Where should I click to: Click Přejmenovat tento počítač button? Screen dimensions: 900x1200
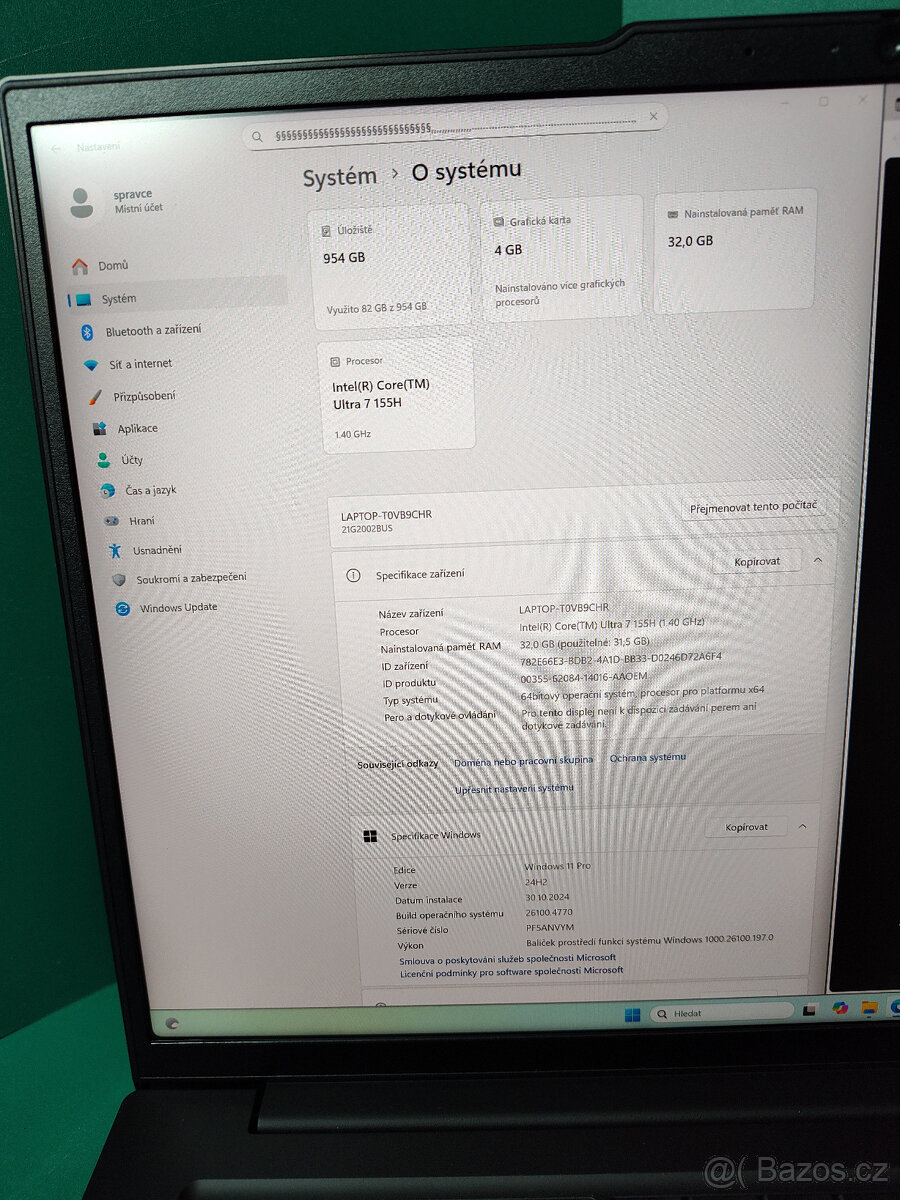point(751,507)
